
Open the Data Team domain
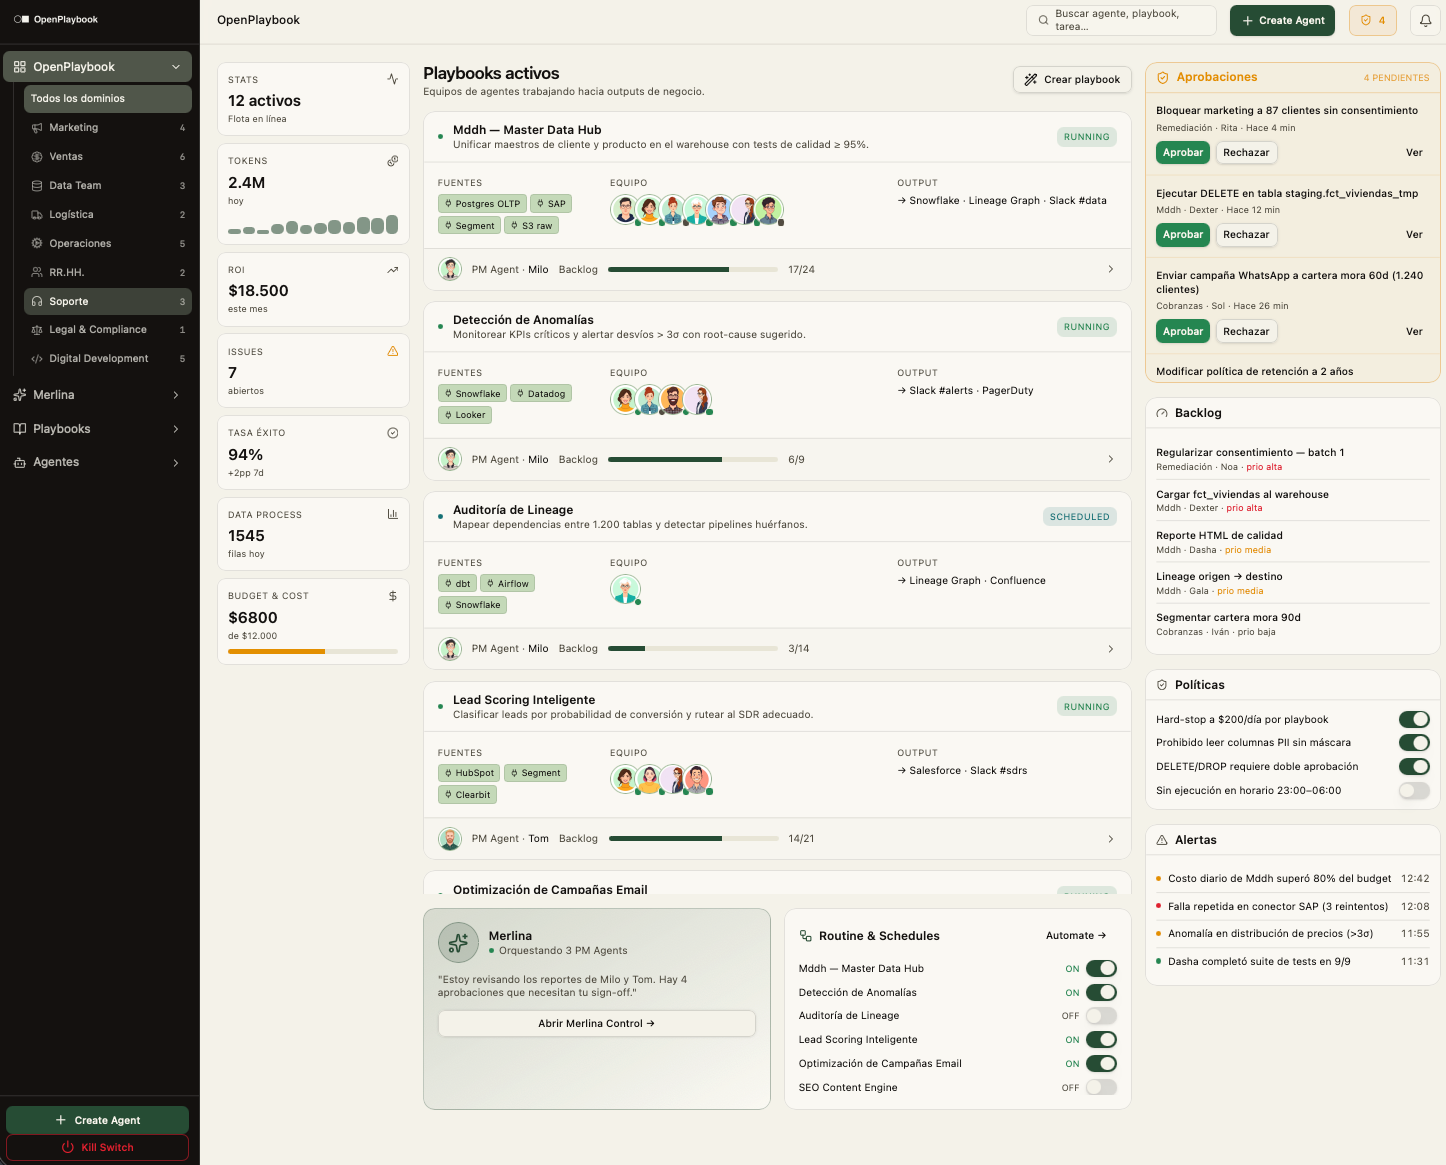click(x=108, y=186)
